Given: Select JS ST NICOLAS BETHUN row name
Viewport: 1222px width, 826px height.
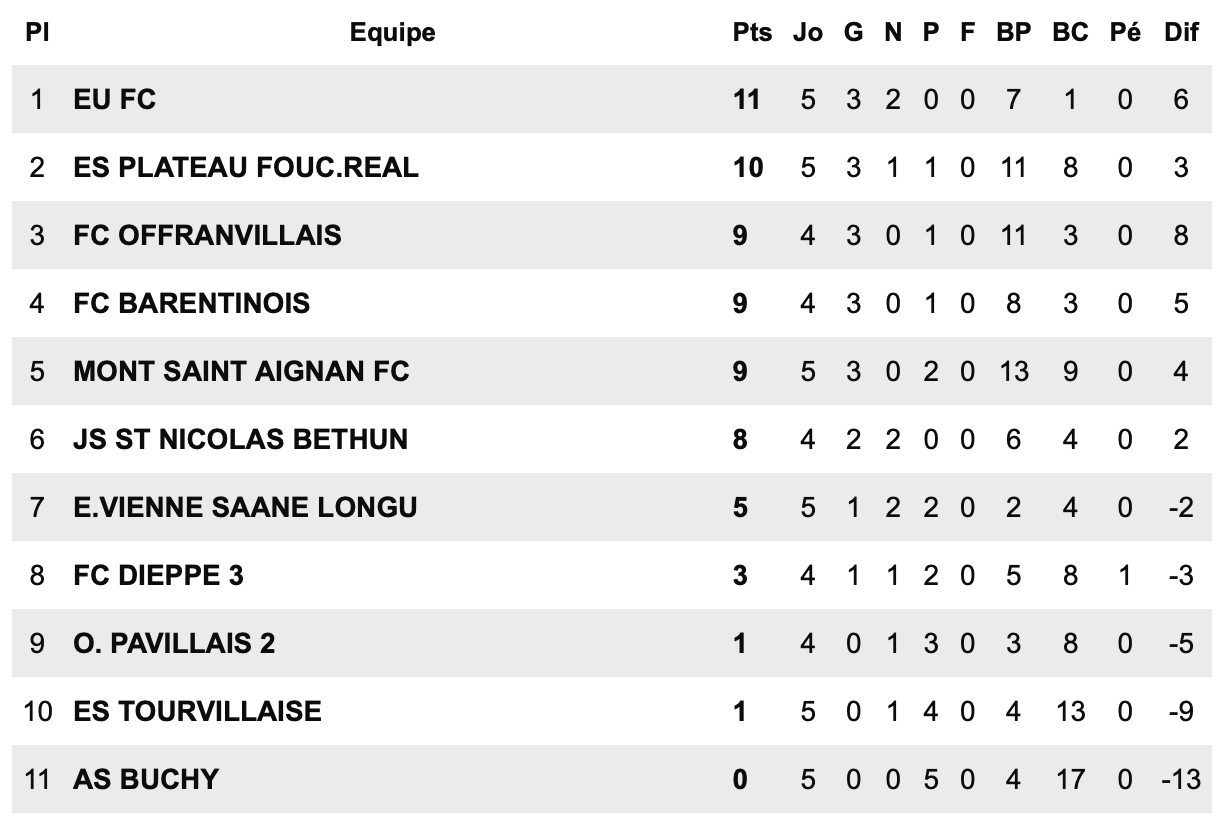Looking at the screenshot, I should tap(240, 439).
